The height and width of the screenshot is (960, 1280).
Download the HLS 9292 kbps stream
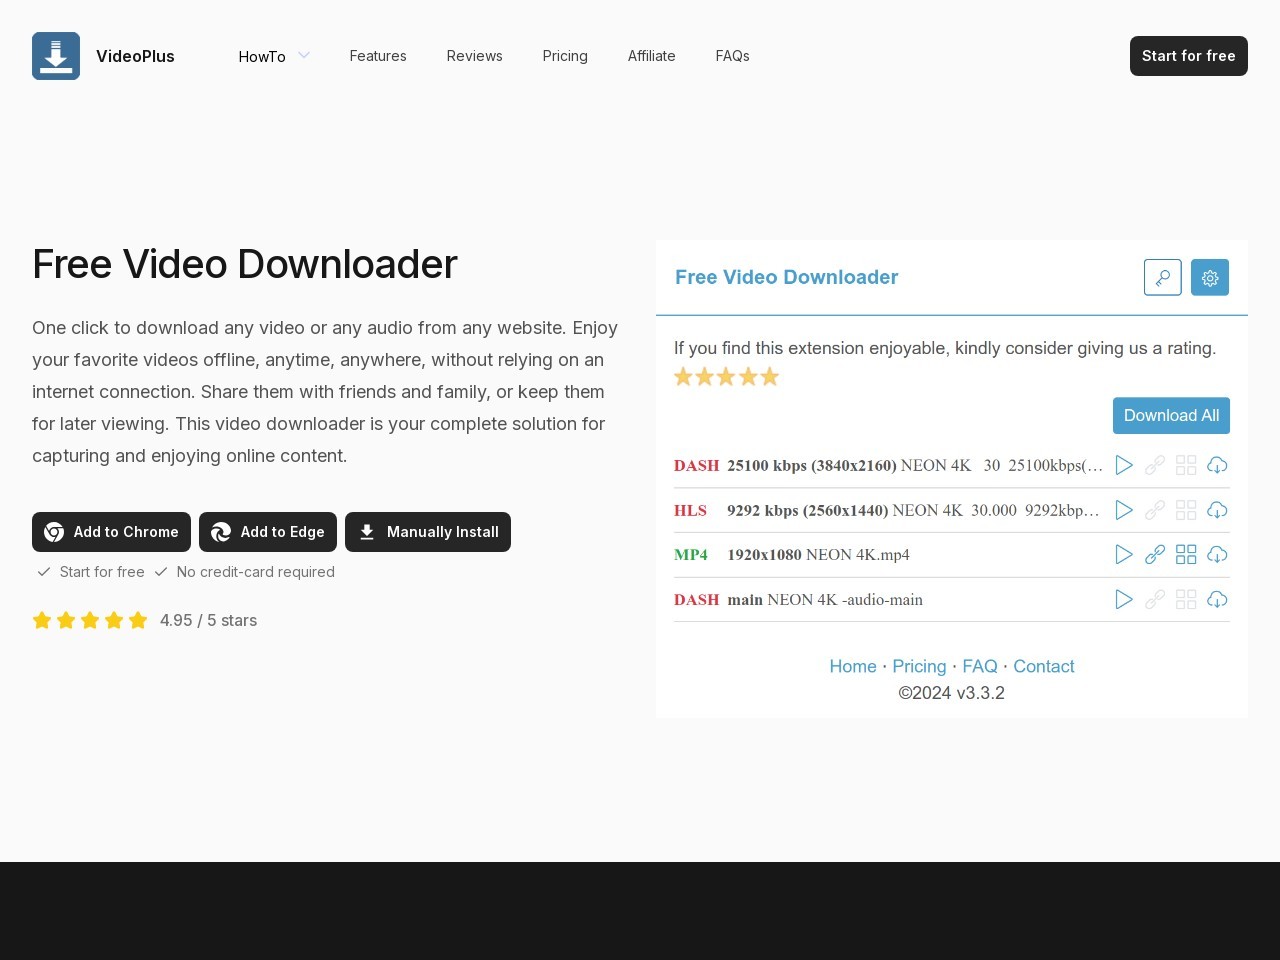point(1217,510)
